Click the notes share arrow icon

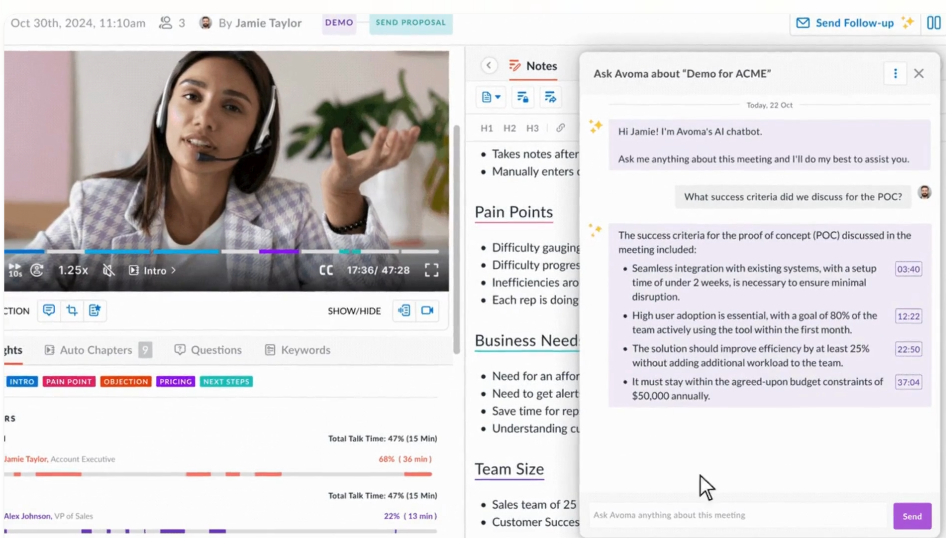550,97
